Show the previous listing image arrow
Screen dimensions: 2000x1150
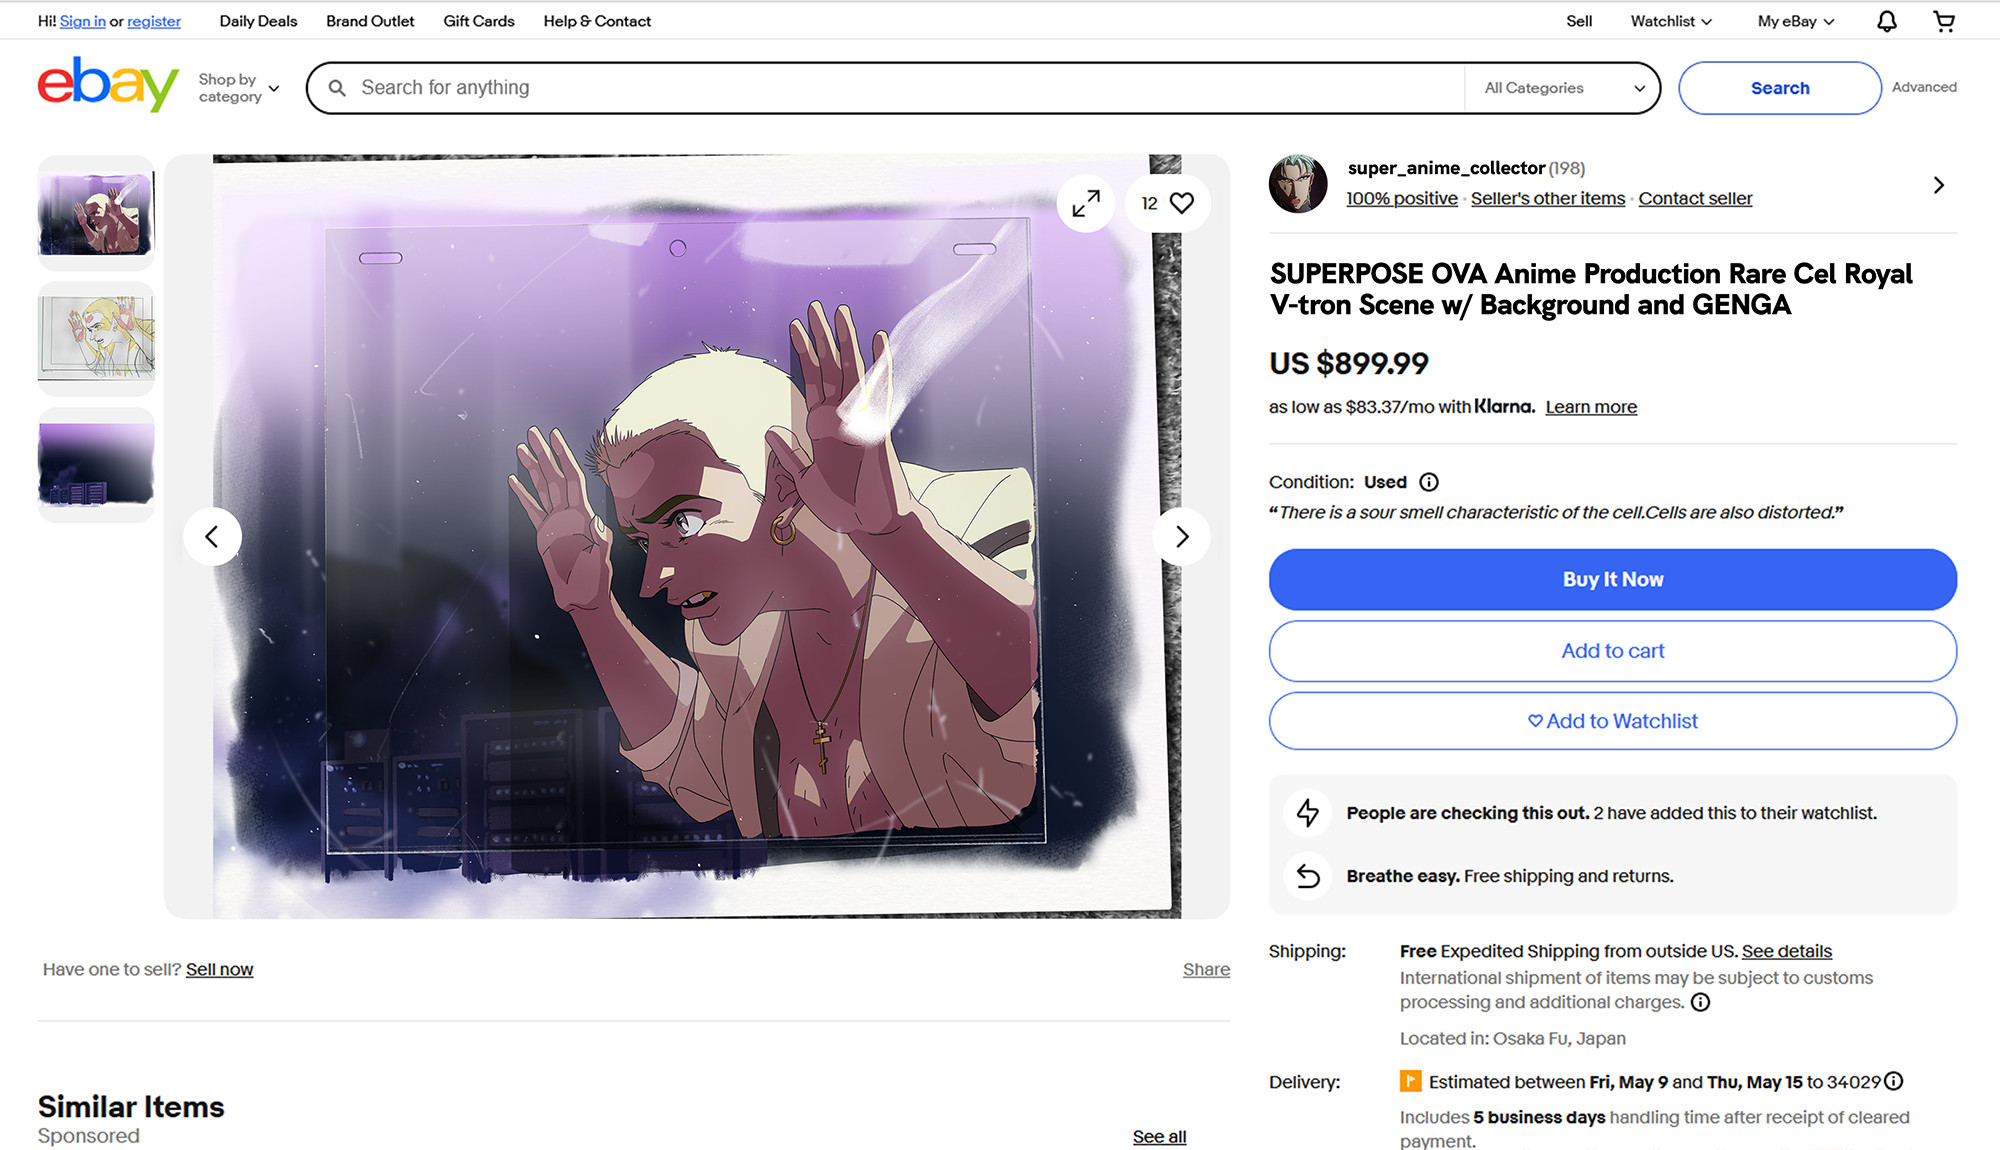pyautogui.click(x=212, y=537)
